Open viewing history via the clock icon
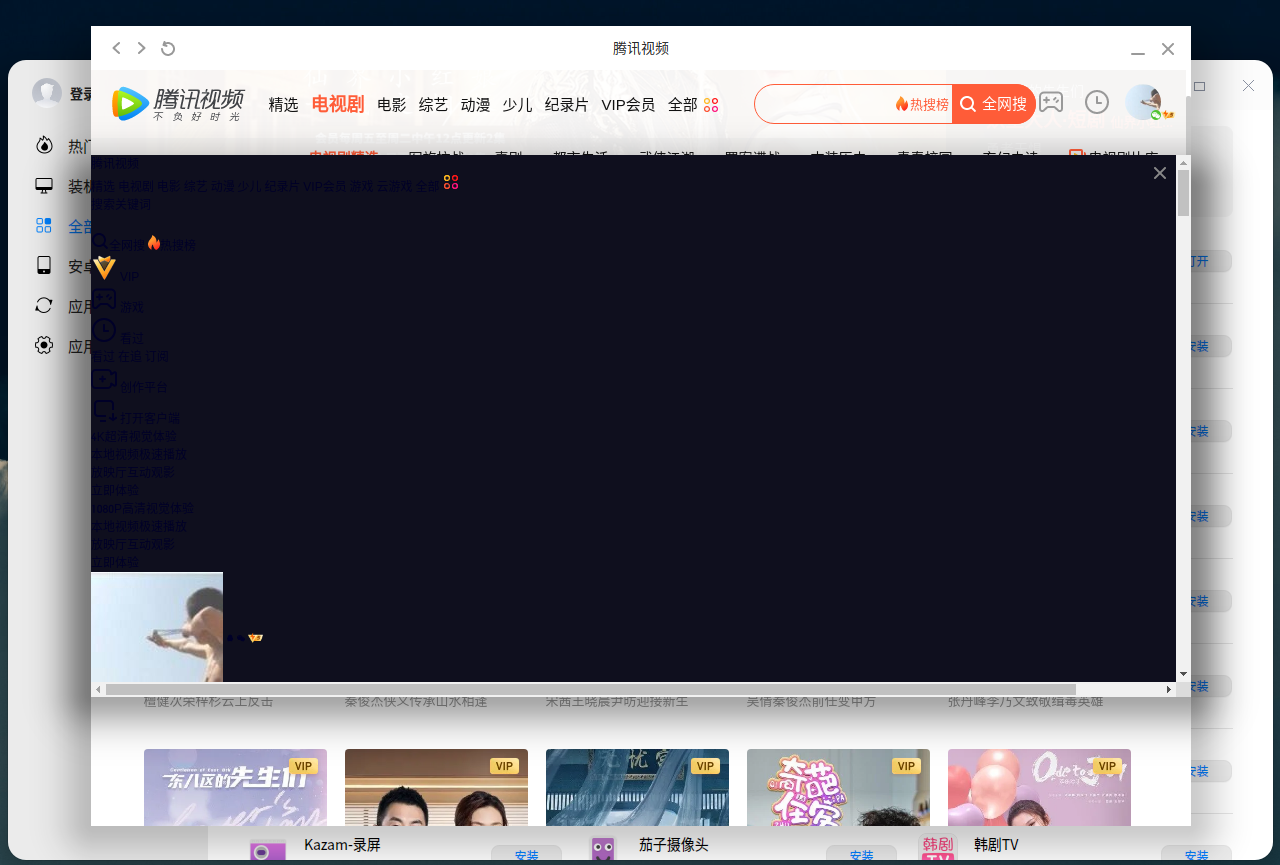Image resolution: width=1280 pixels, height=865 pixels. pyautogui.click(x=1097, y=101)
